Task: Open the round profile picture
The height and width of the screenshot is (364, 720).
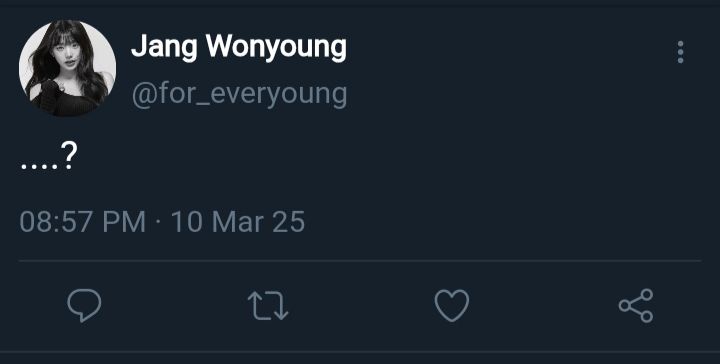Action: (x=68, y=68)
